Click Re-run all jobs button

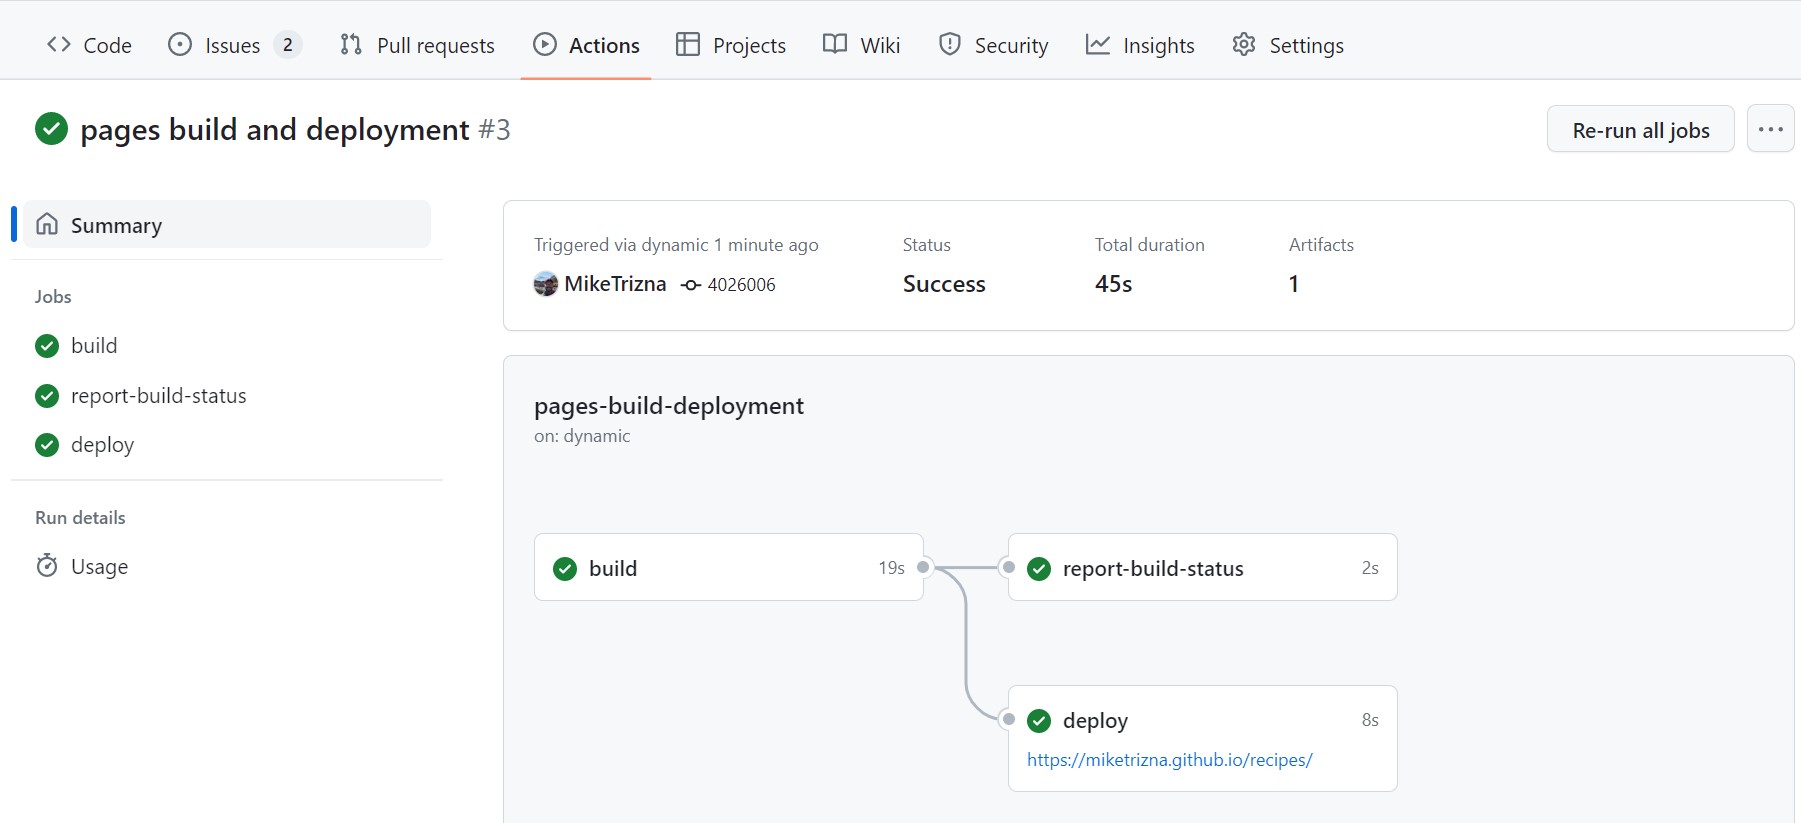click(x=1641, y=130)
